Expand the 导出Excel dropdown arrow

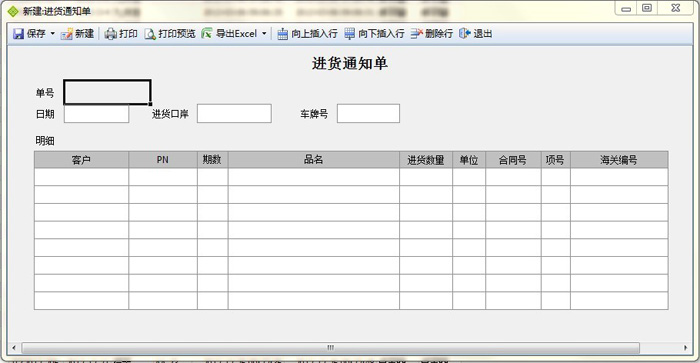pyautogui.click(x=264, y=33)
